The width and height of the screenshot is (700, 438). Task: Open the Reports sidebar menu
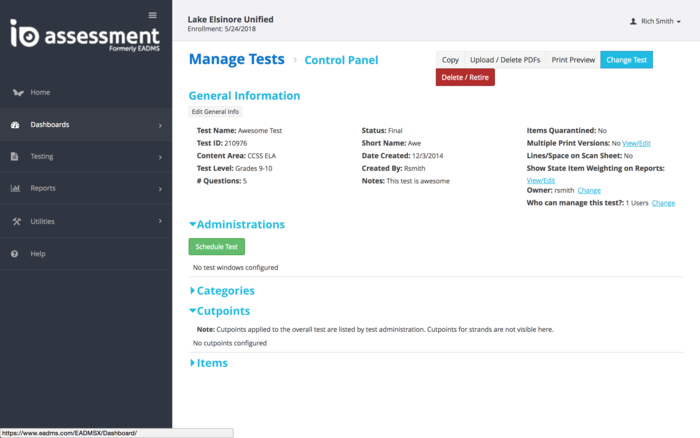[86, 188]
